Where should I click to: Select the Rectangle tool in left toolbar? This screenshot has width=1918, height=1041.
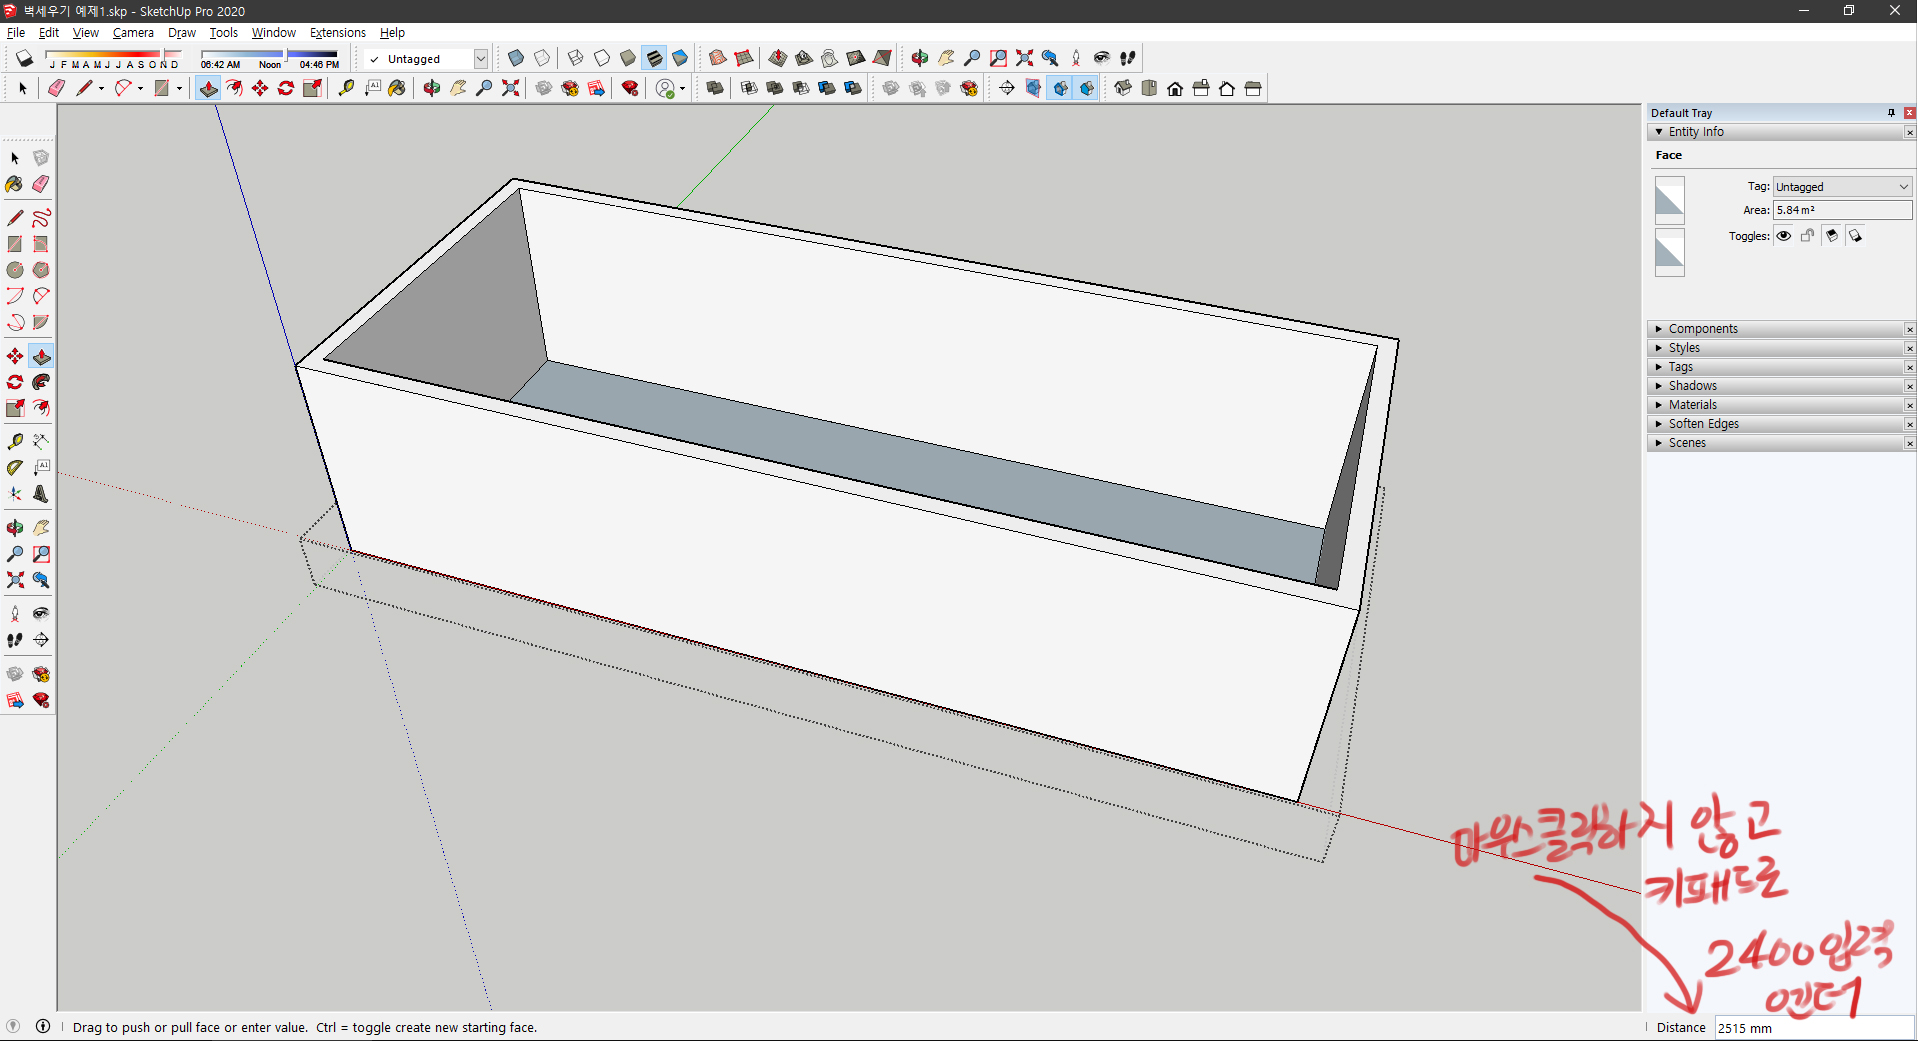(14, 244)
